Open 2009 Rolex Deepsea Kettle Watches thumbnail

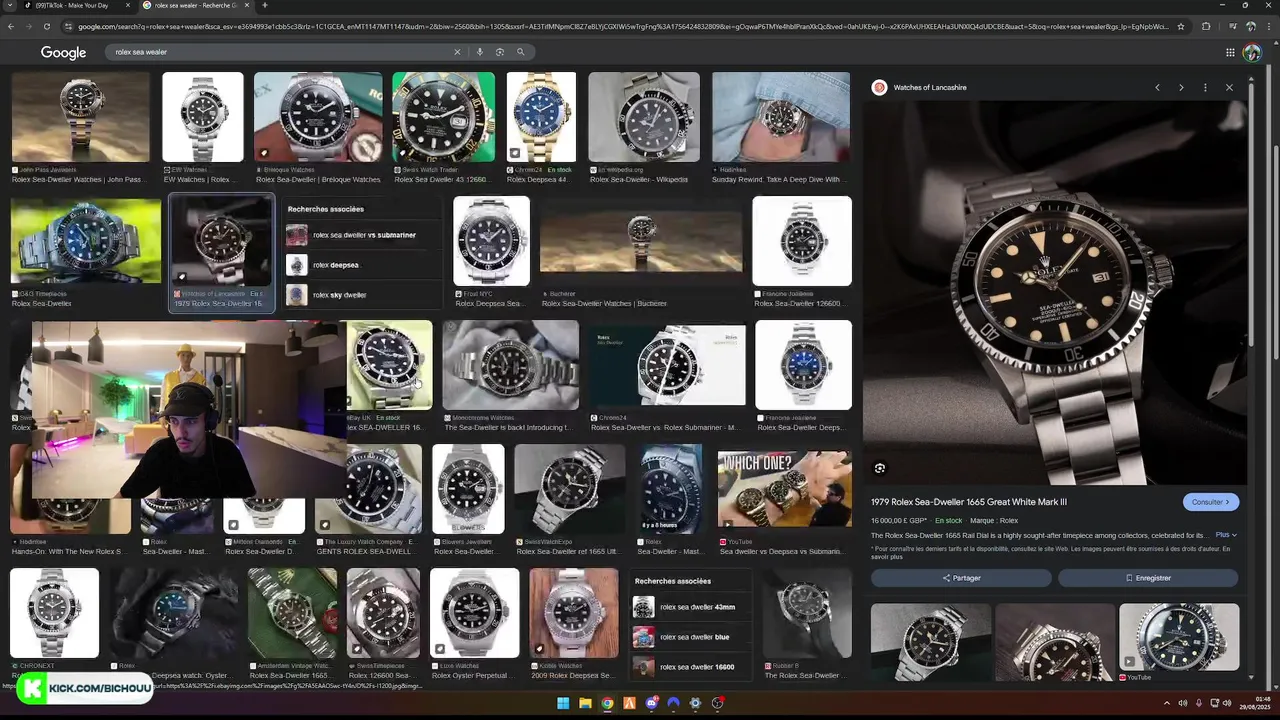pos(574,613)
